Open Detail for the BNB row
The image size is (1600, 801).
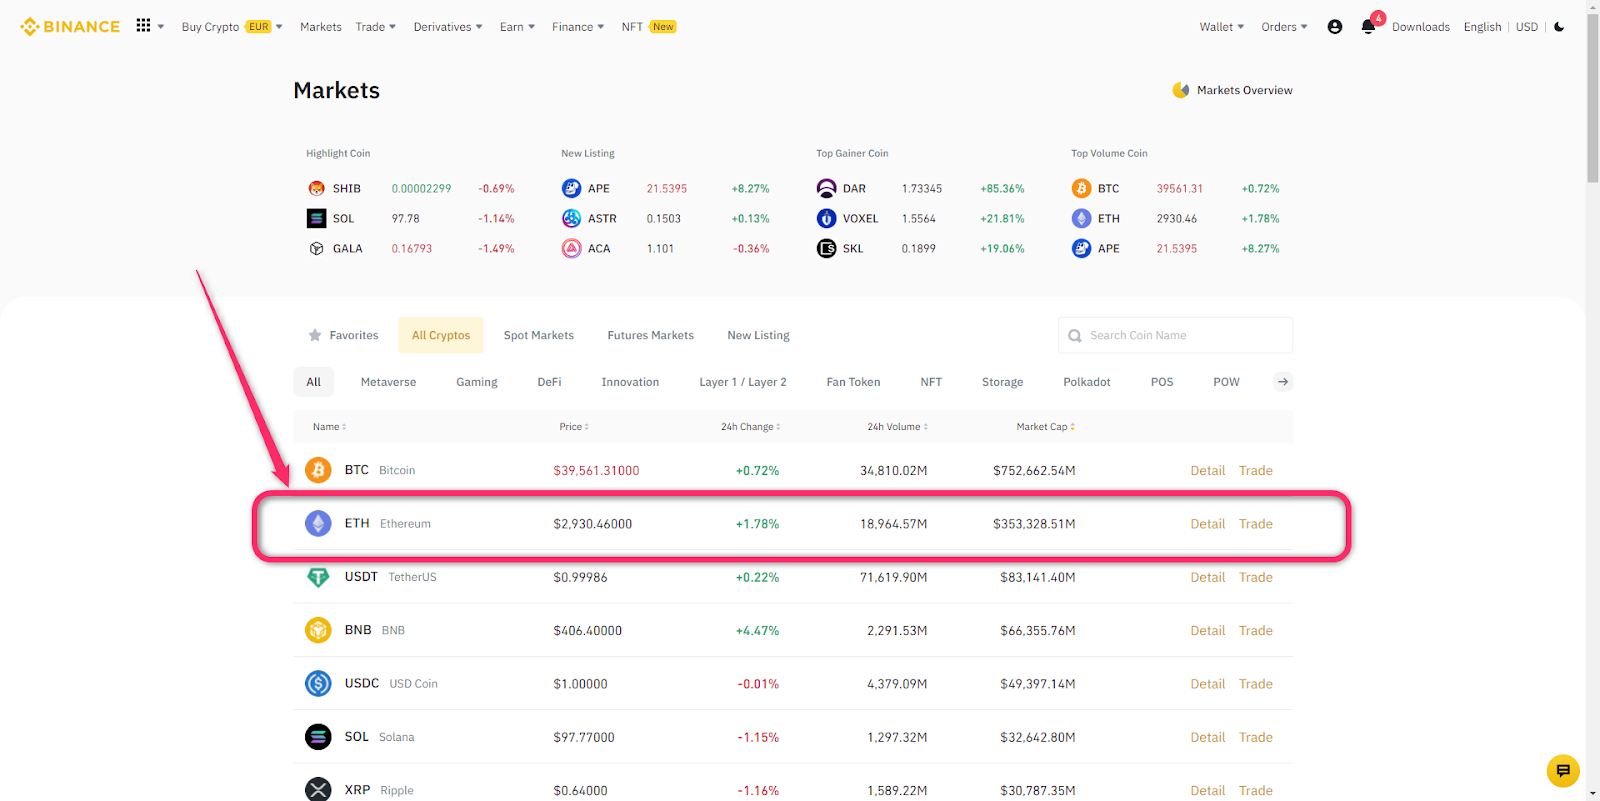(1208, 630)
